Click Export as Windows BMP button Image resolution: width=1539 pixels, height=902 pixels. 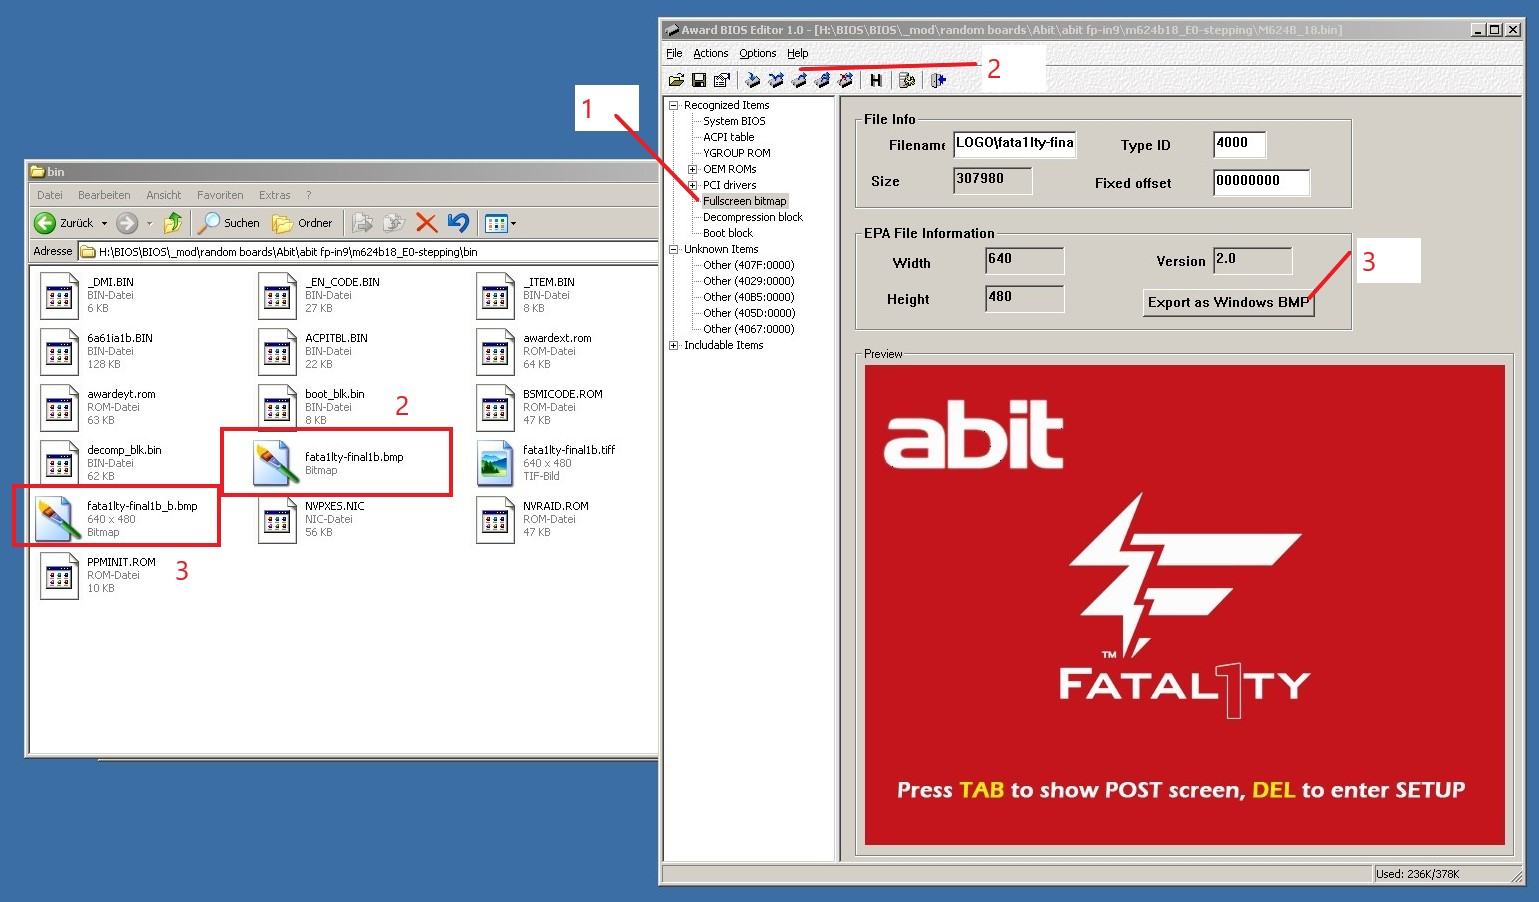[1228, 302]
